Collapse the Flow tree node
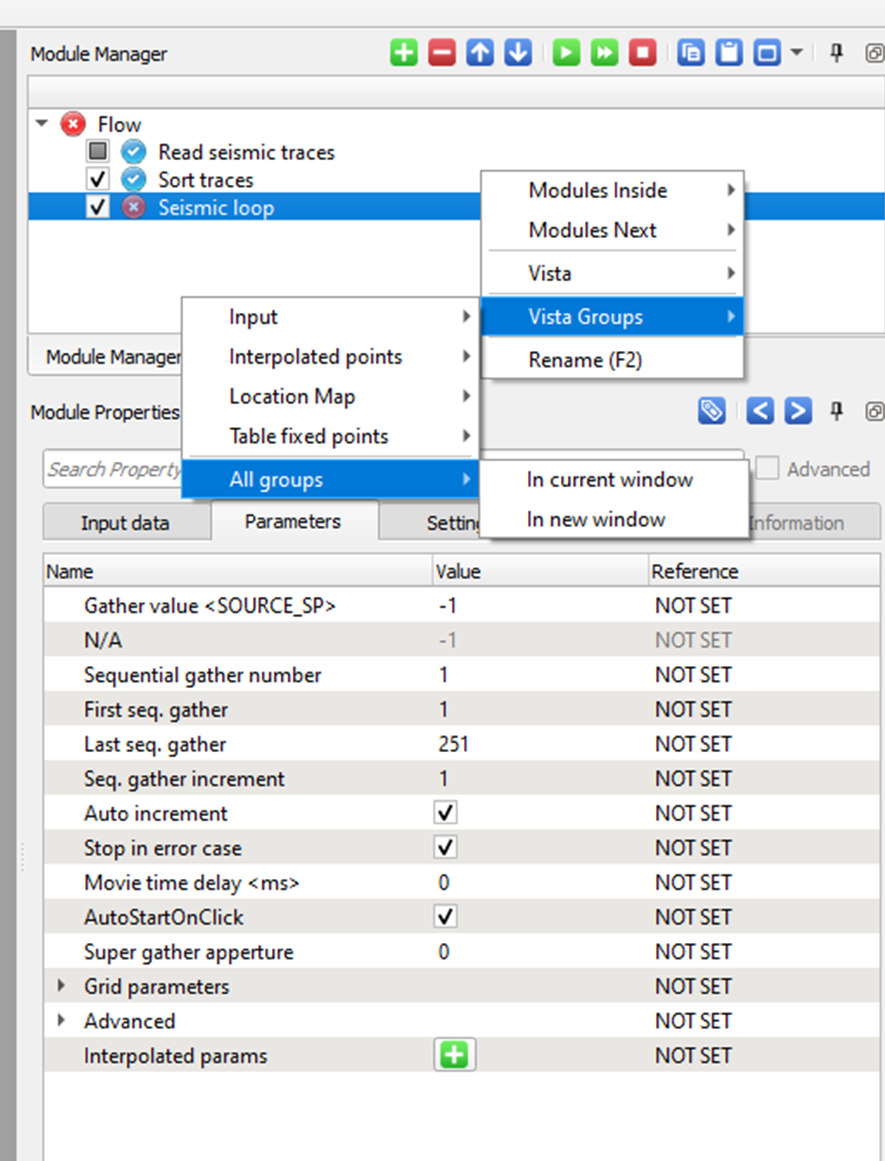The width and height of the screenshot is (885, 1161). pyautogui.click(x=41, y=124)
